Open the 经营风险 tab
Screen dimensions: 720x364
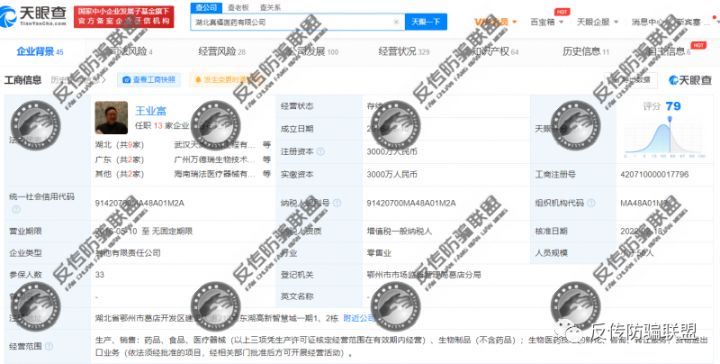point(222,52)
